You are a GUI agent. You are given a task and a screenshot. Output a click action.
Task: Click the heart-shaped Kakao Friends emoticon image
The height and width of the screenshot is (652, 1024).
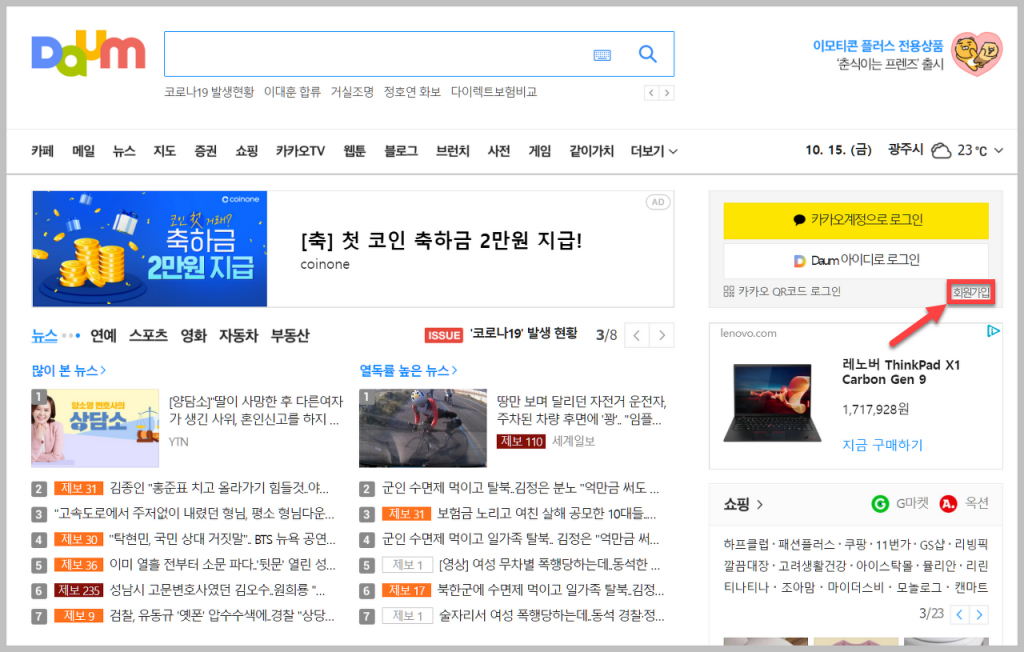976,54
